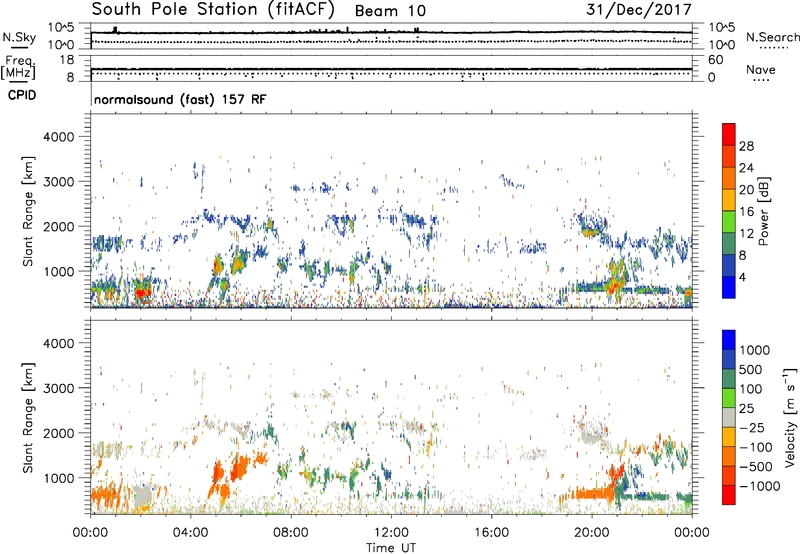Click the 'CPID' row label
This screenshot has height=554, width=800.
coord(22,95)
